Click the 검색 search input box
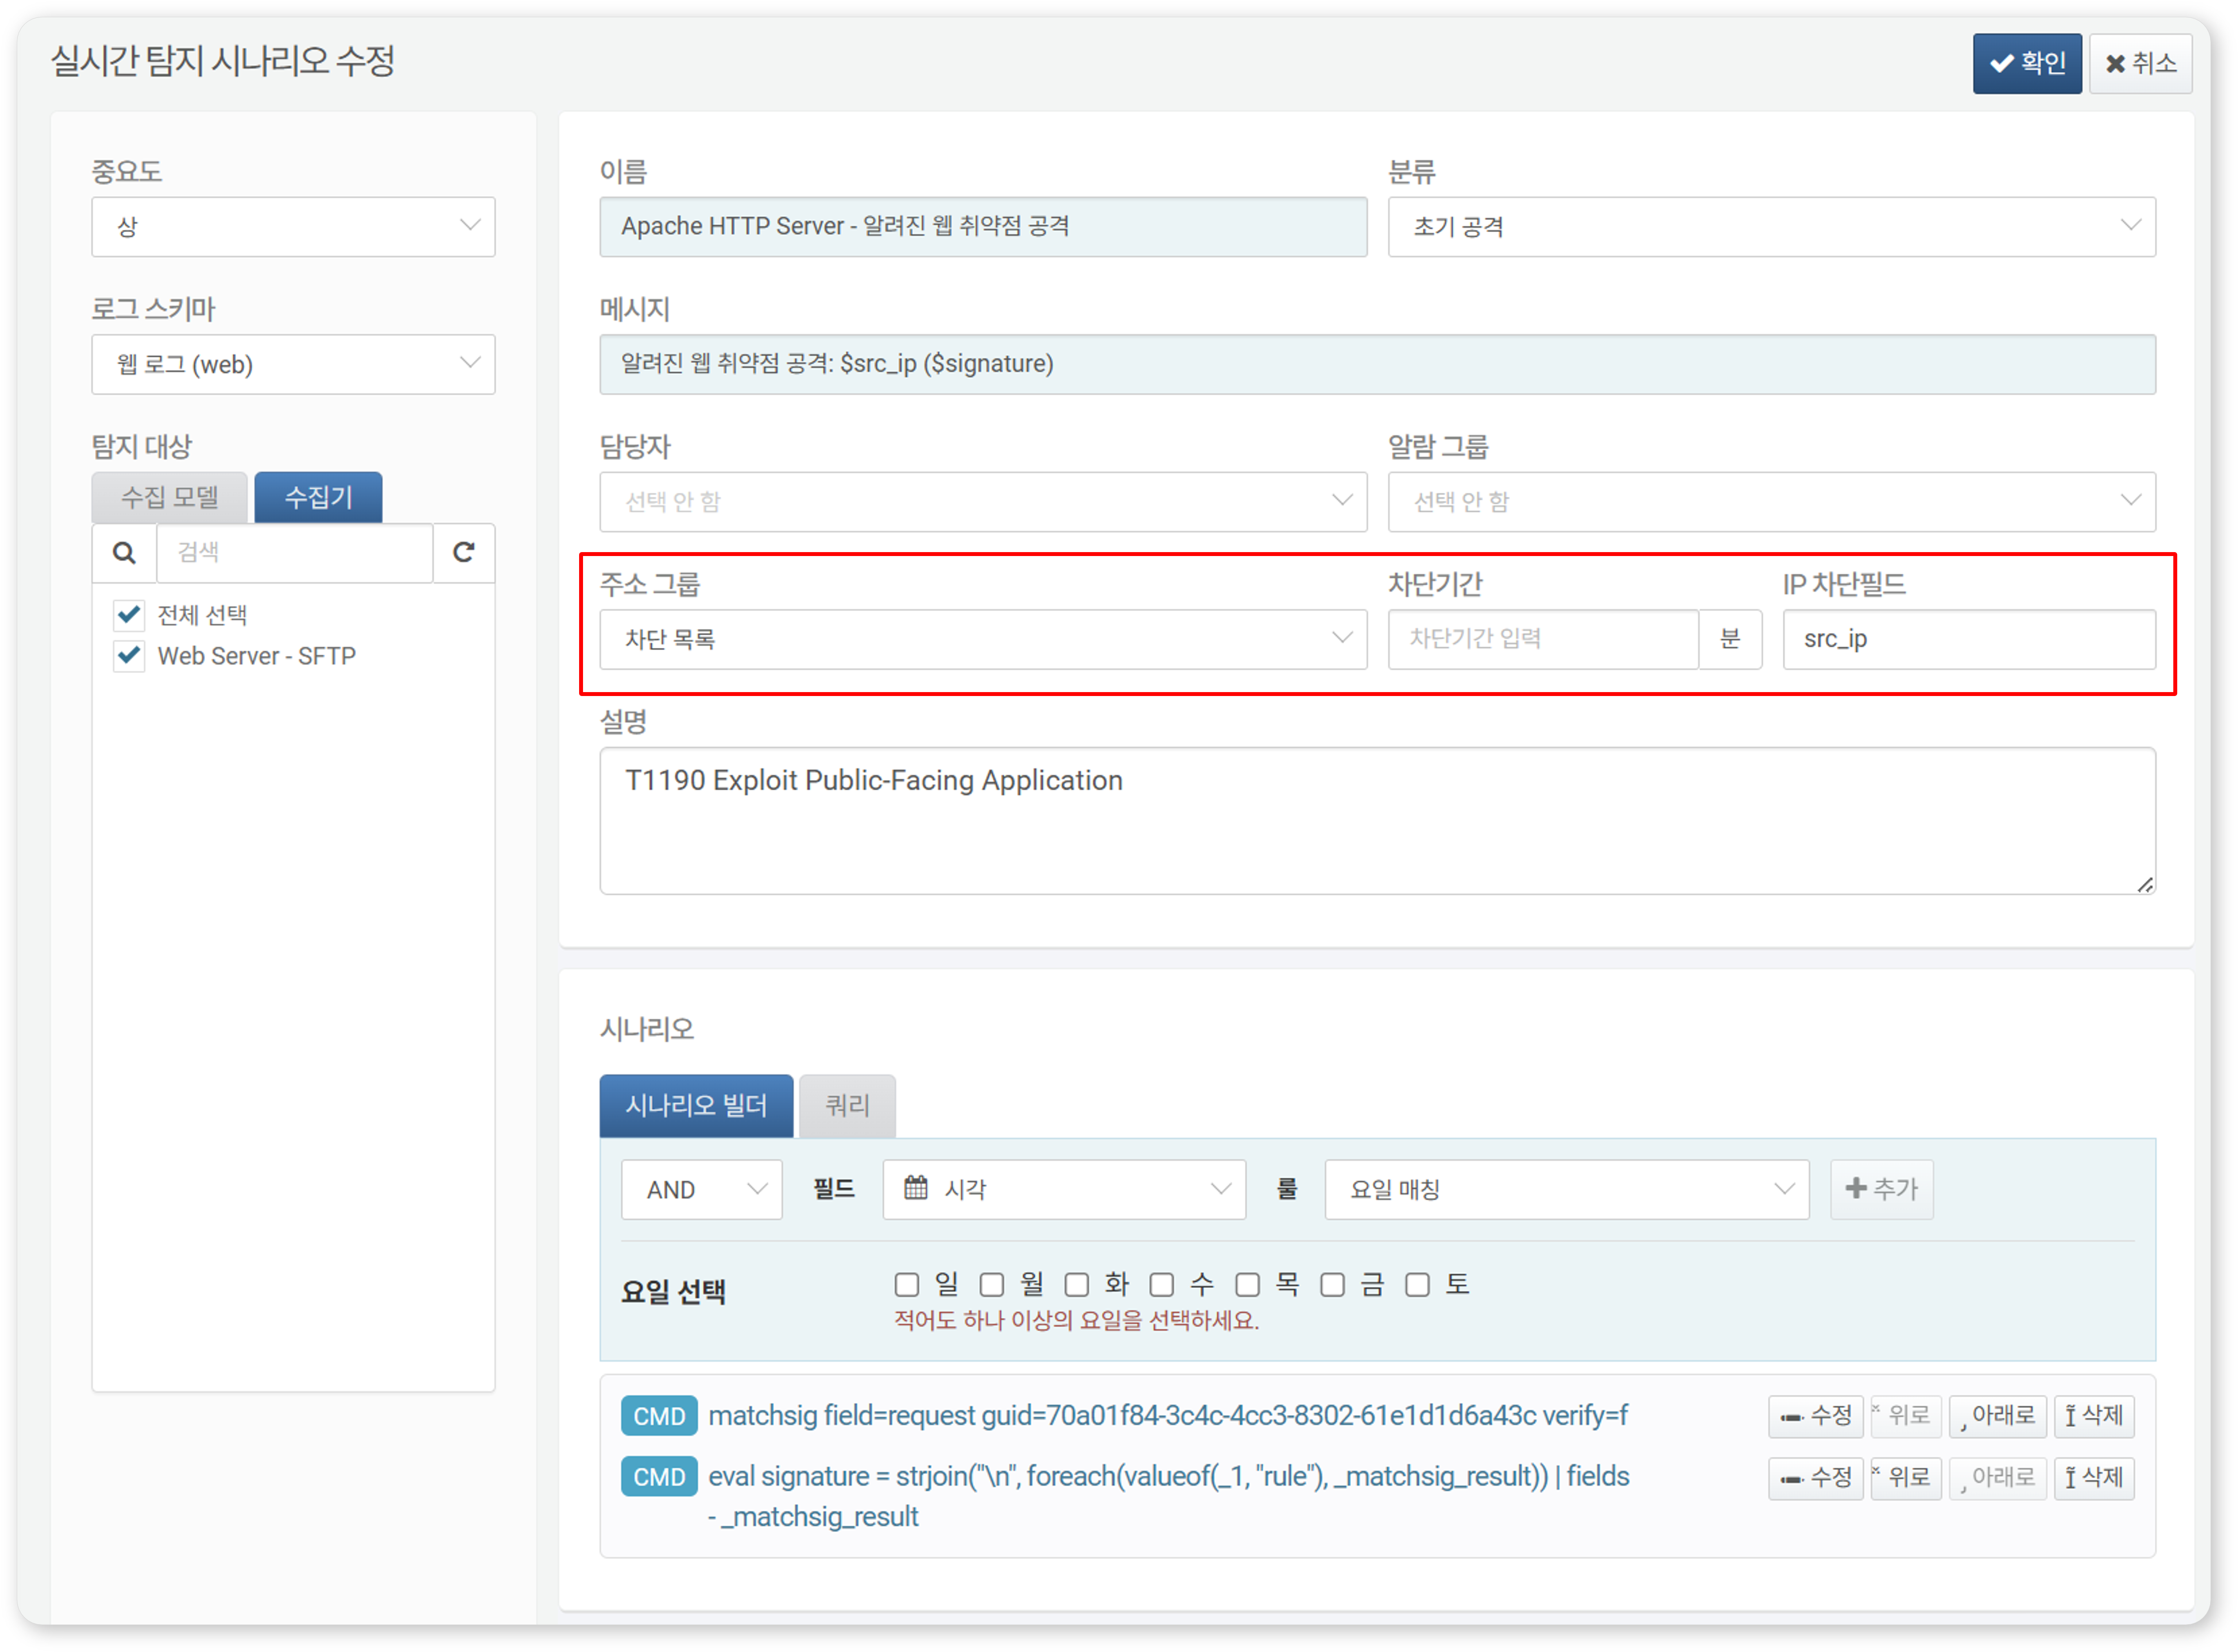This screenshot has height=1652, width=2238. click(295, 553)
